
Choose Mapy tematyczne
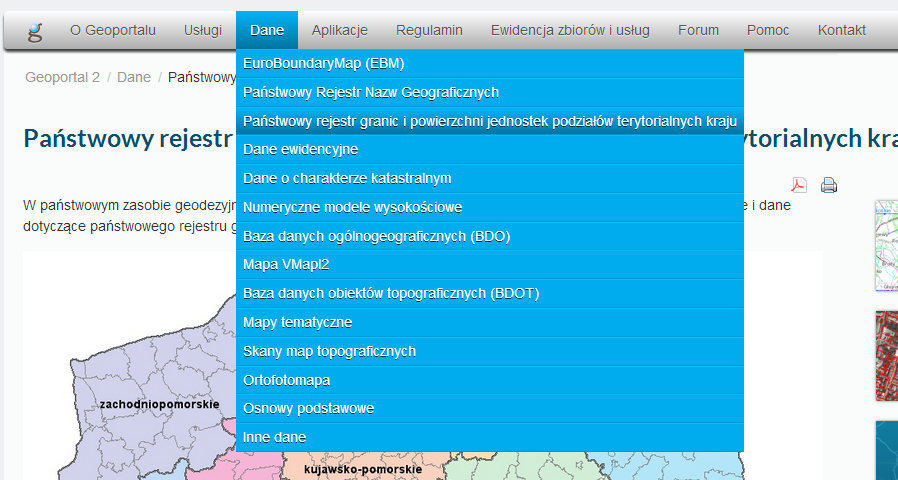click(490, 322)
